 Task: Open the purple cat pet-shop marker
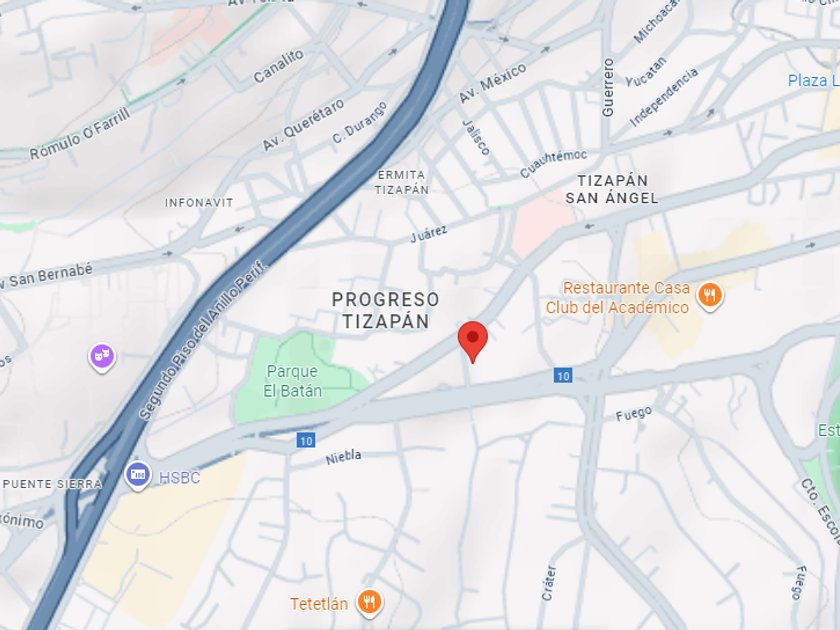pyautogui.click(x=102, y=356)
